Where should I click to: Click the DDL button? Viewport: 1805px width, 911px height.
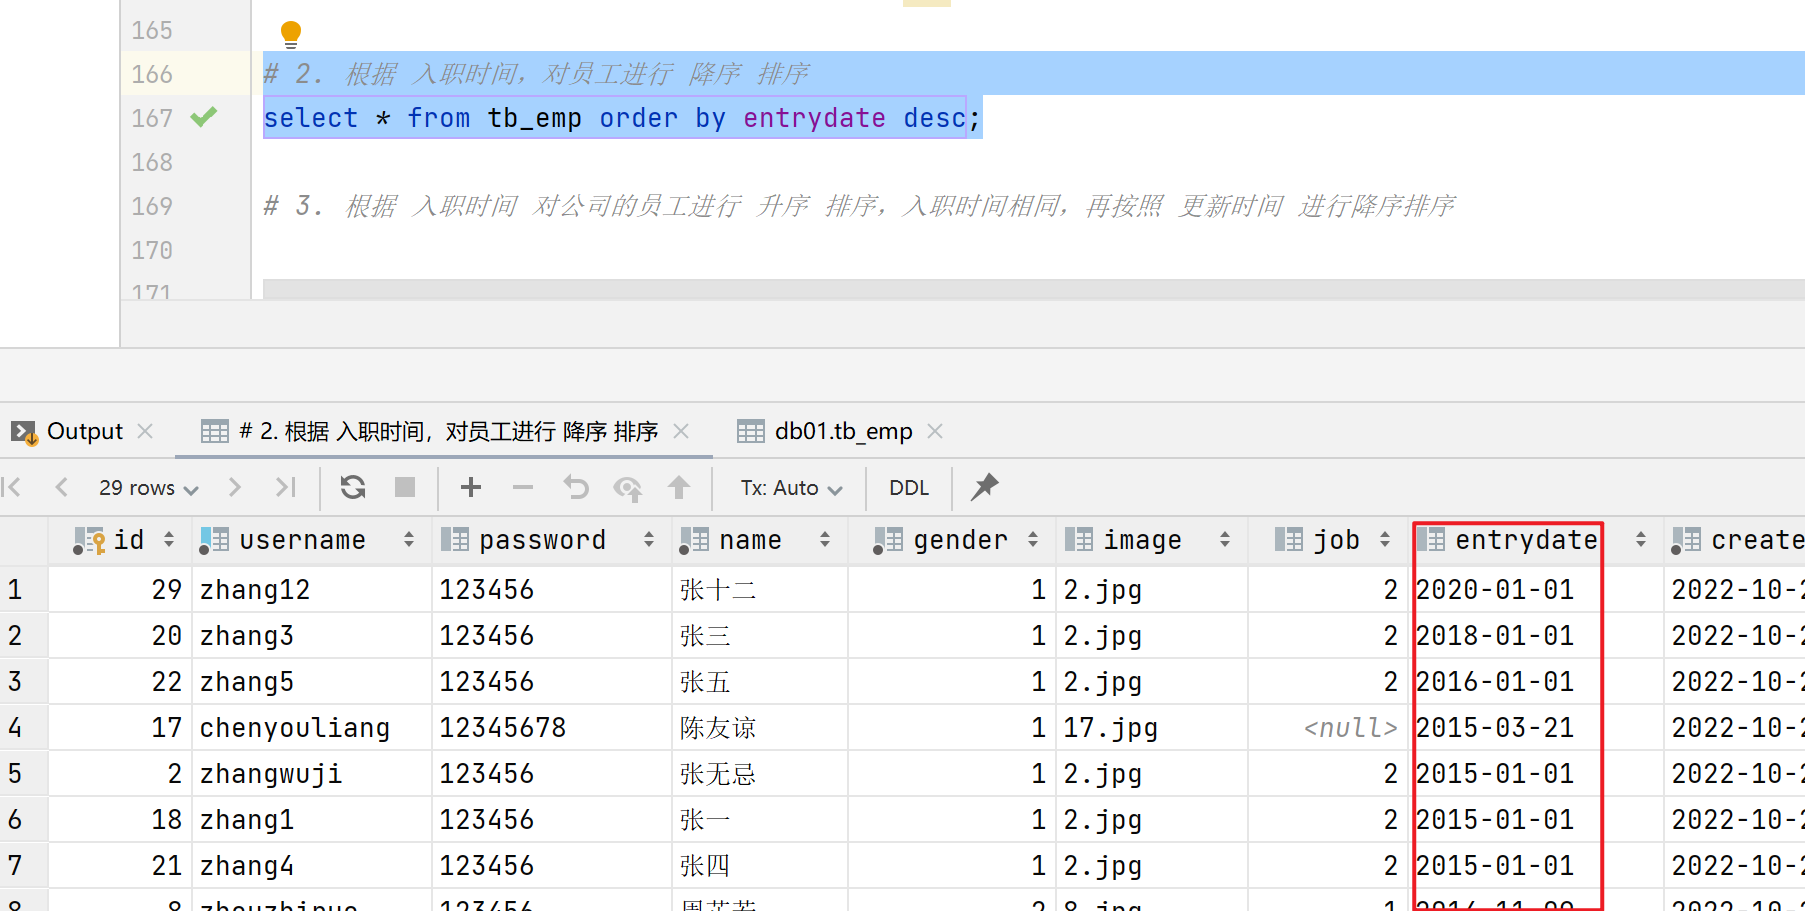coord(909,488)
